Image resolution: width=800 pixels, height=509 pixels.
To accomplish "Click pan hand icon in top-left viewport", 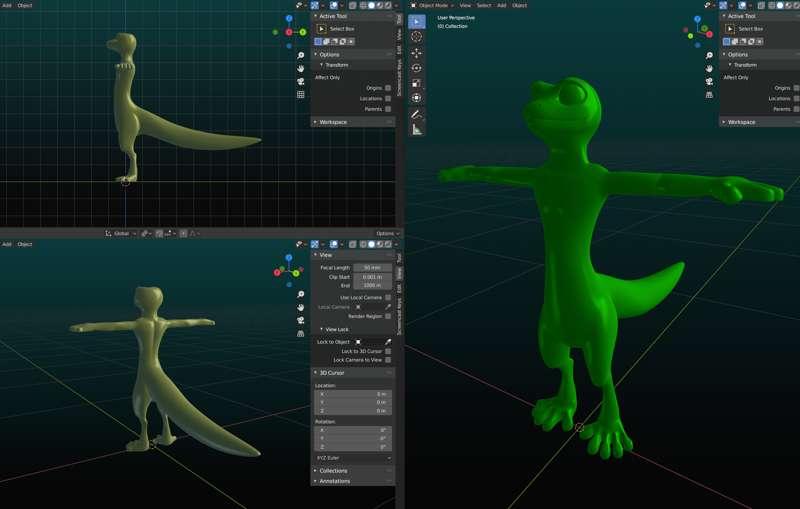I will [301, 68].
